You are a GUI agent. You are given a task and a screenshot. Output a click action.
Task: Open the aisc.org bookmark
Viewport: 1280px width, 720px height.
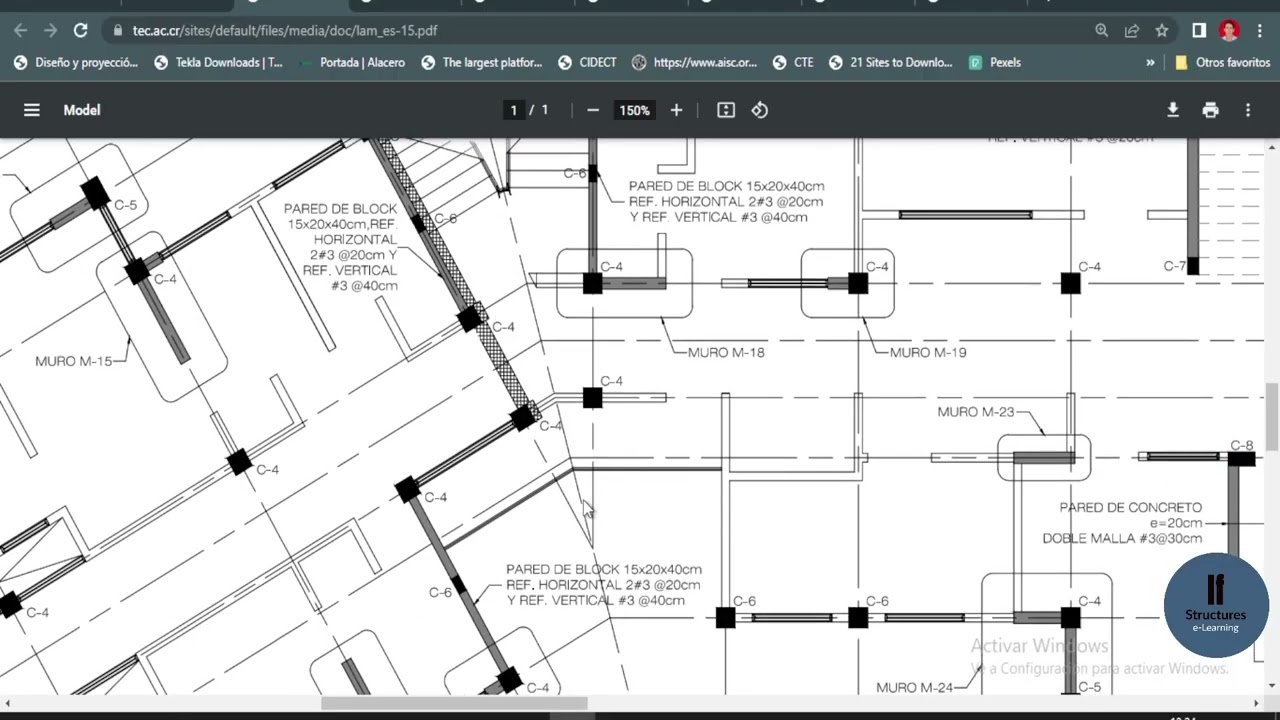coord(695,62)
